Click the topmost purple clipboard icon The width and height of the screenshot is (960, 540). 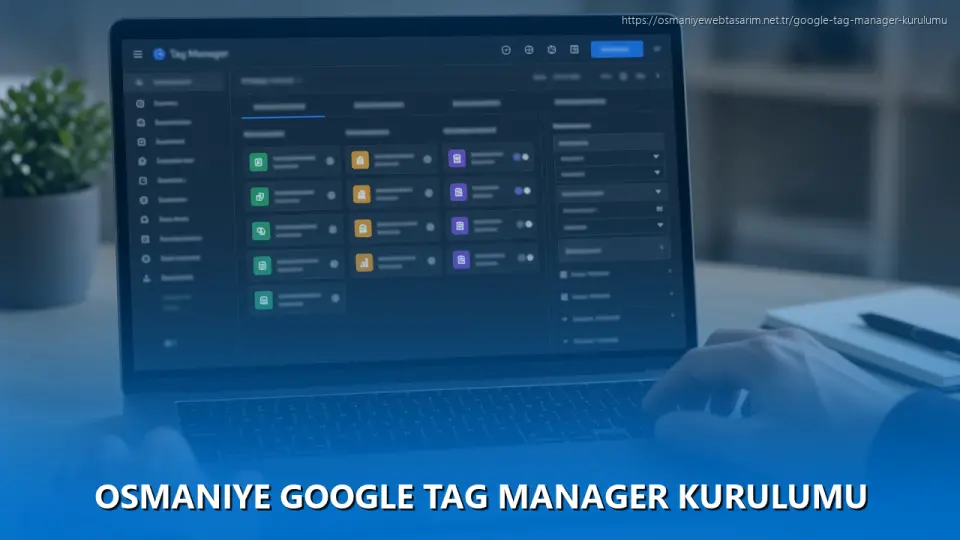pyautogui.click(x=457, y=159)
